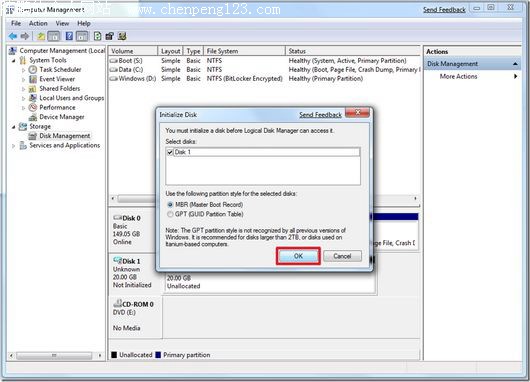Select the Storage node icon
This screenshot has width=530, height=382.
(23, 126)
